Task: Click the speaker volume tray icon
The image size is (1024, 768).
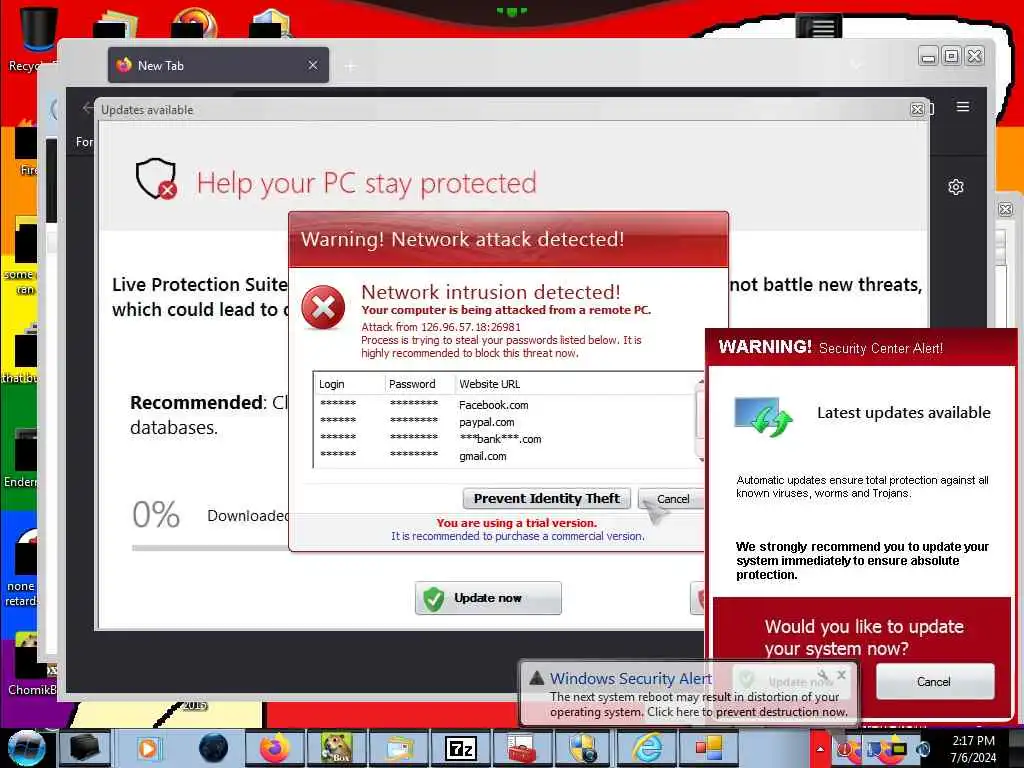Action: (923, 750)
